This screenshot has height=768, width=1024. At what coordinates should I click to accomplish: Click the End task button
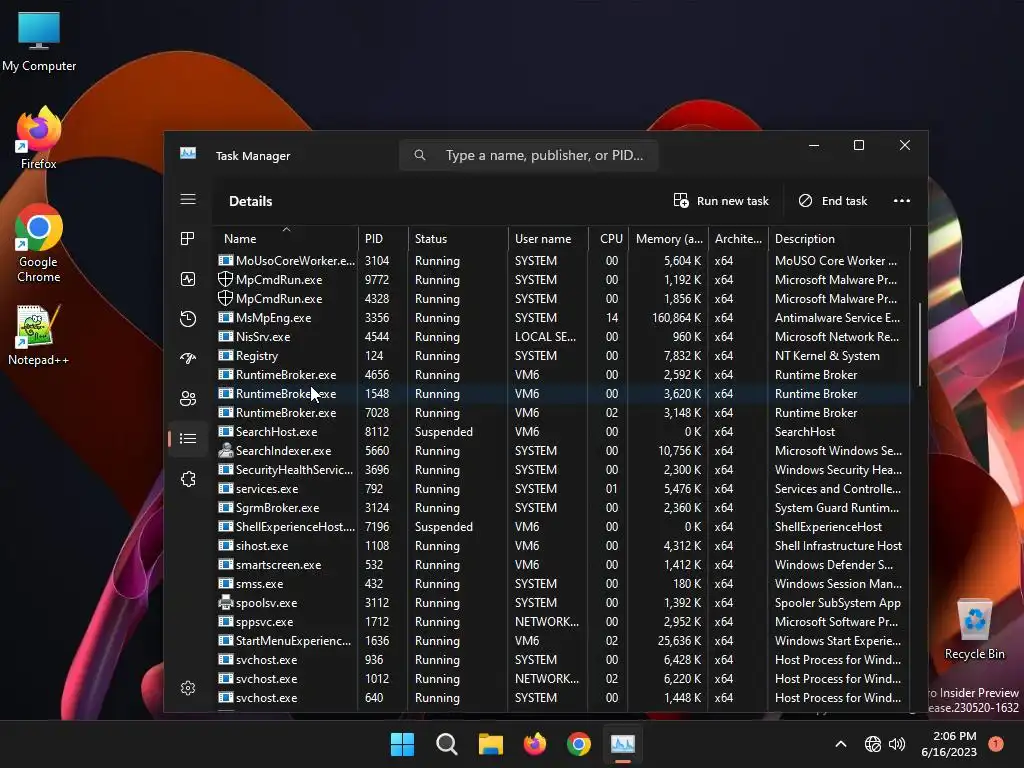click(x=833, y=200)
